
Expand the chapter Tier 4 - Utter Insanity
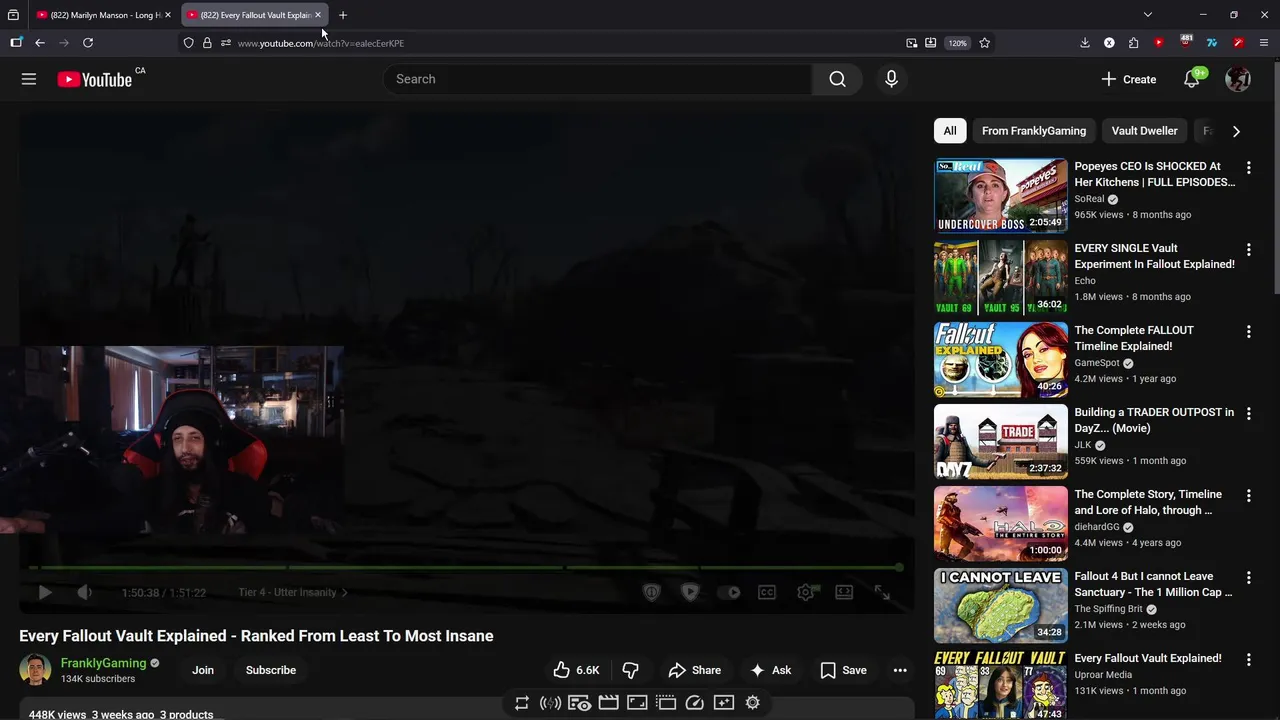click(293, 592)
